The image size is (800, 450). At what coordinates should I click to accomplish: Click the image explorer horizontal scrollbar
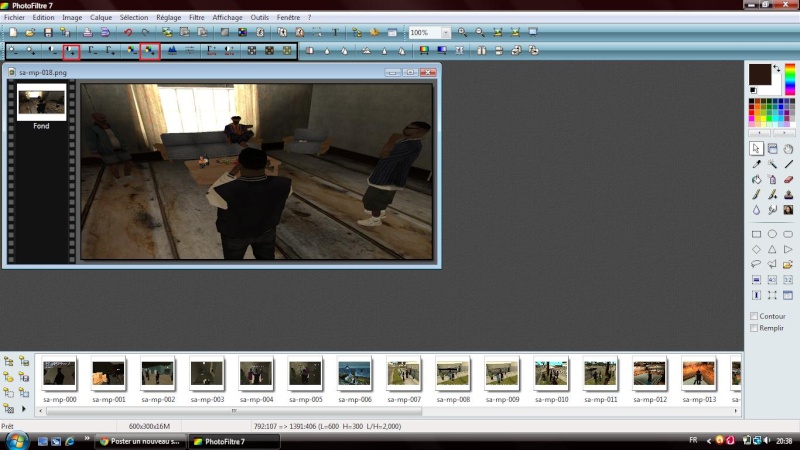click(x=234, y=411)
